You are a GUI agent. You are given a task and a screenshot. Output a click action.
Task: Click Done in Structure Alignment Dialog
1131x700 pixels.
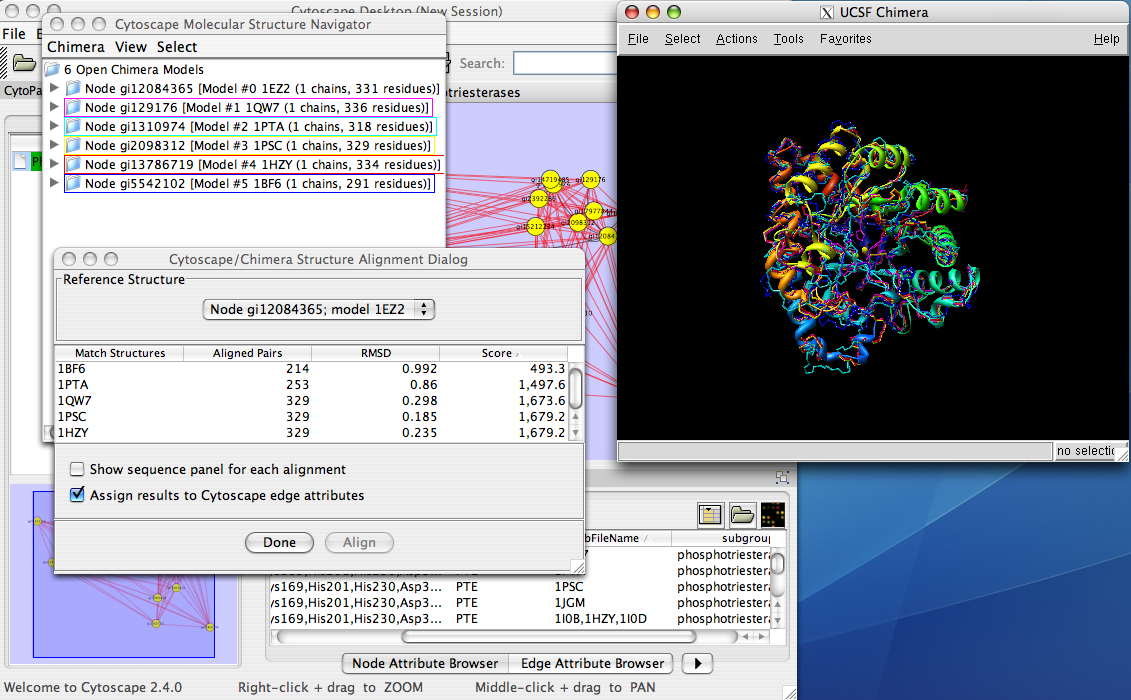pos(279,543)
